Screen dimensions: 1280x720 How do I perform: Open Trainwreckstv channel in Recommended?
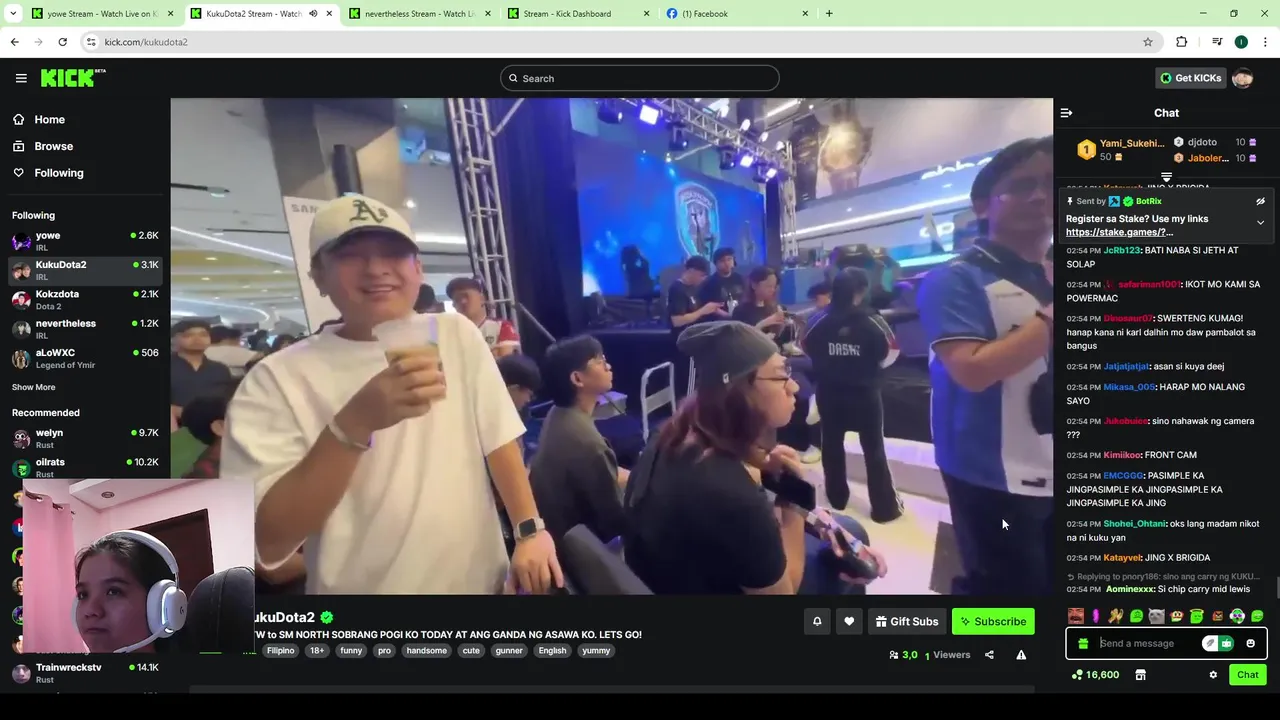click(x=85, y=672)
